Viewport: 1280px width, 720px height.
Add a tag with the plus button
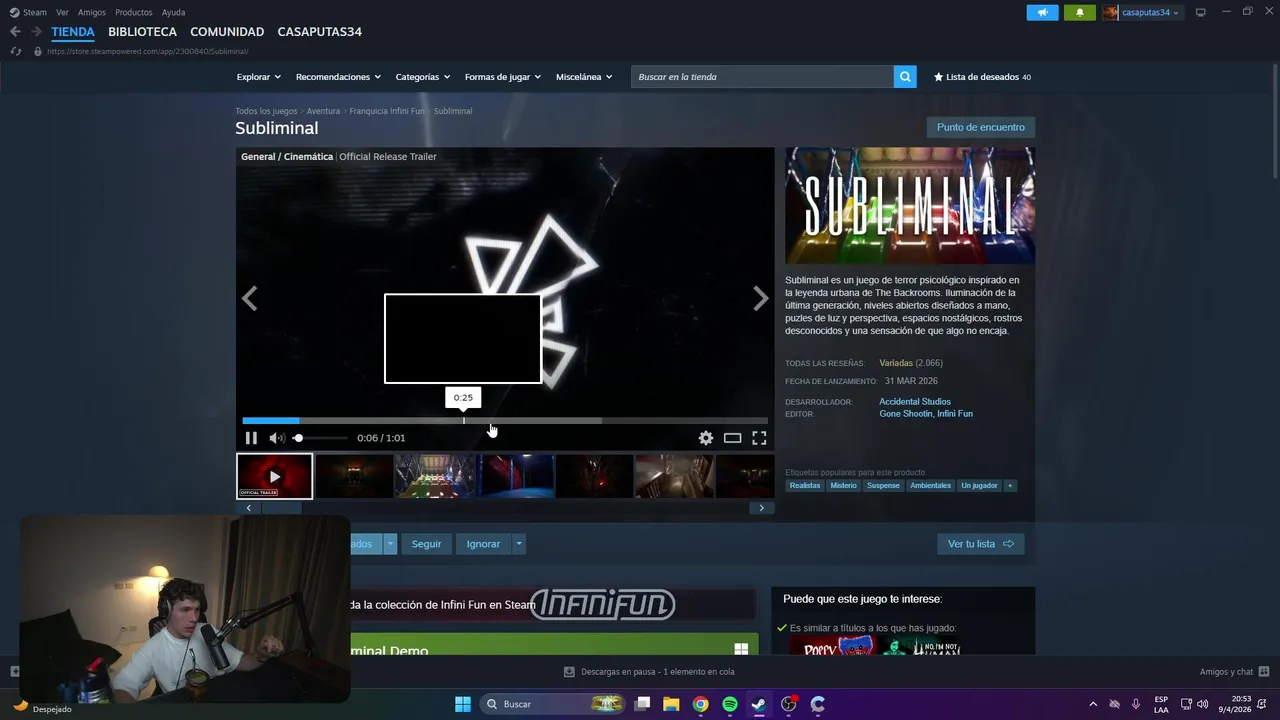point(1010,486)
